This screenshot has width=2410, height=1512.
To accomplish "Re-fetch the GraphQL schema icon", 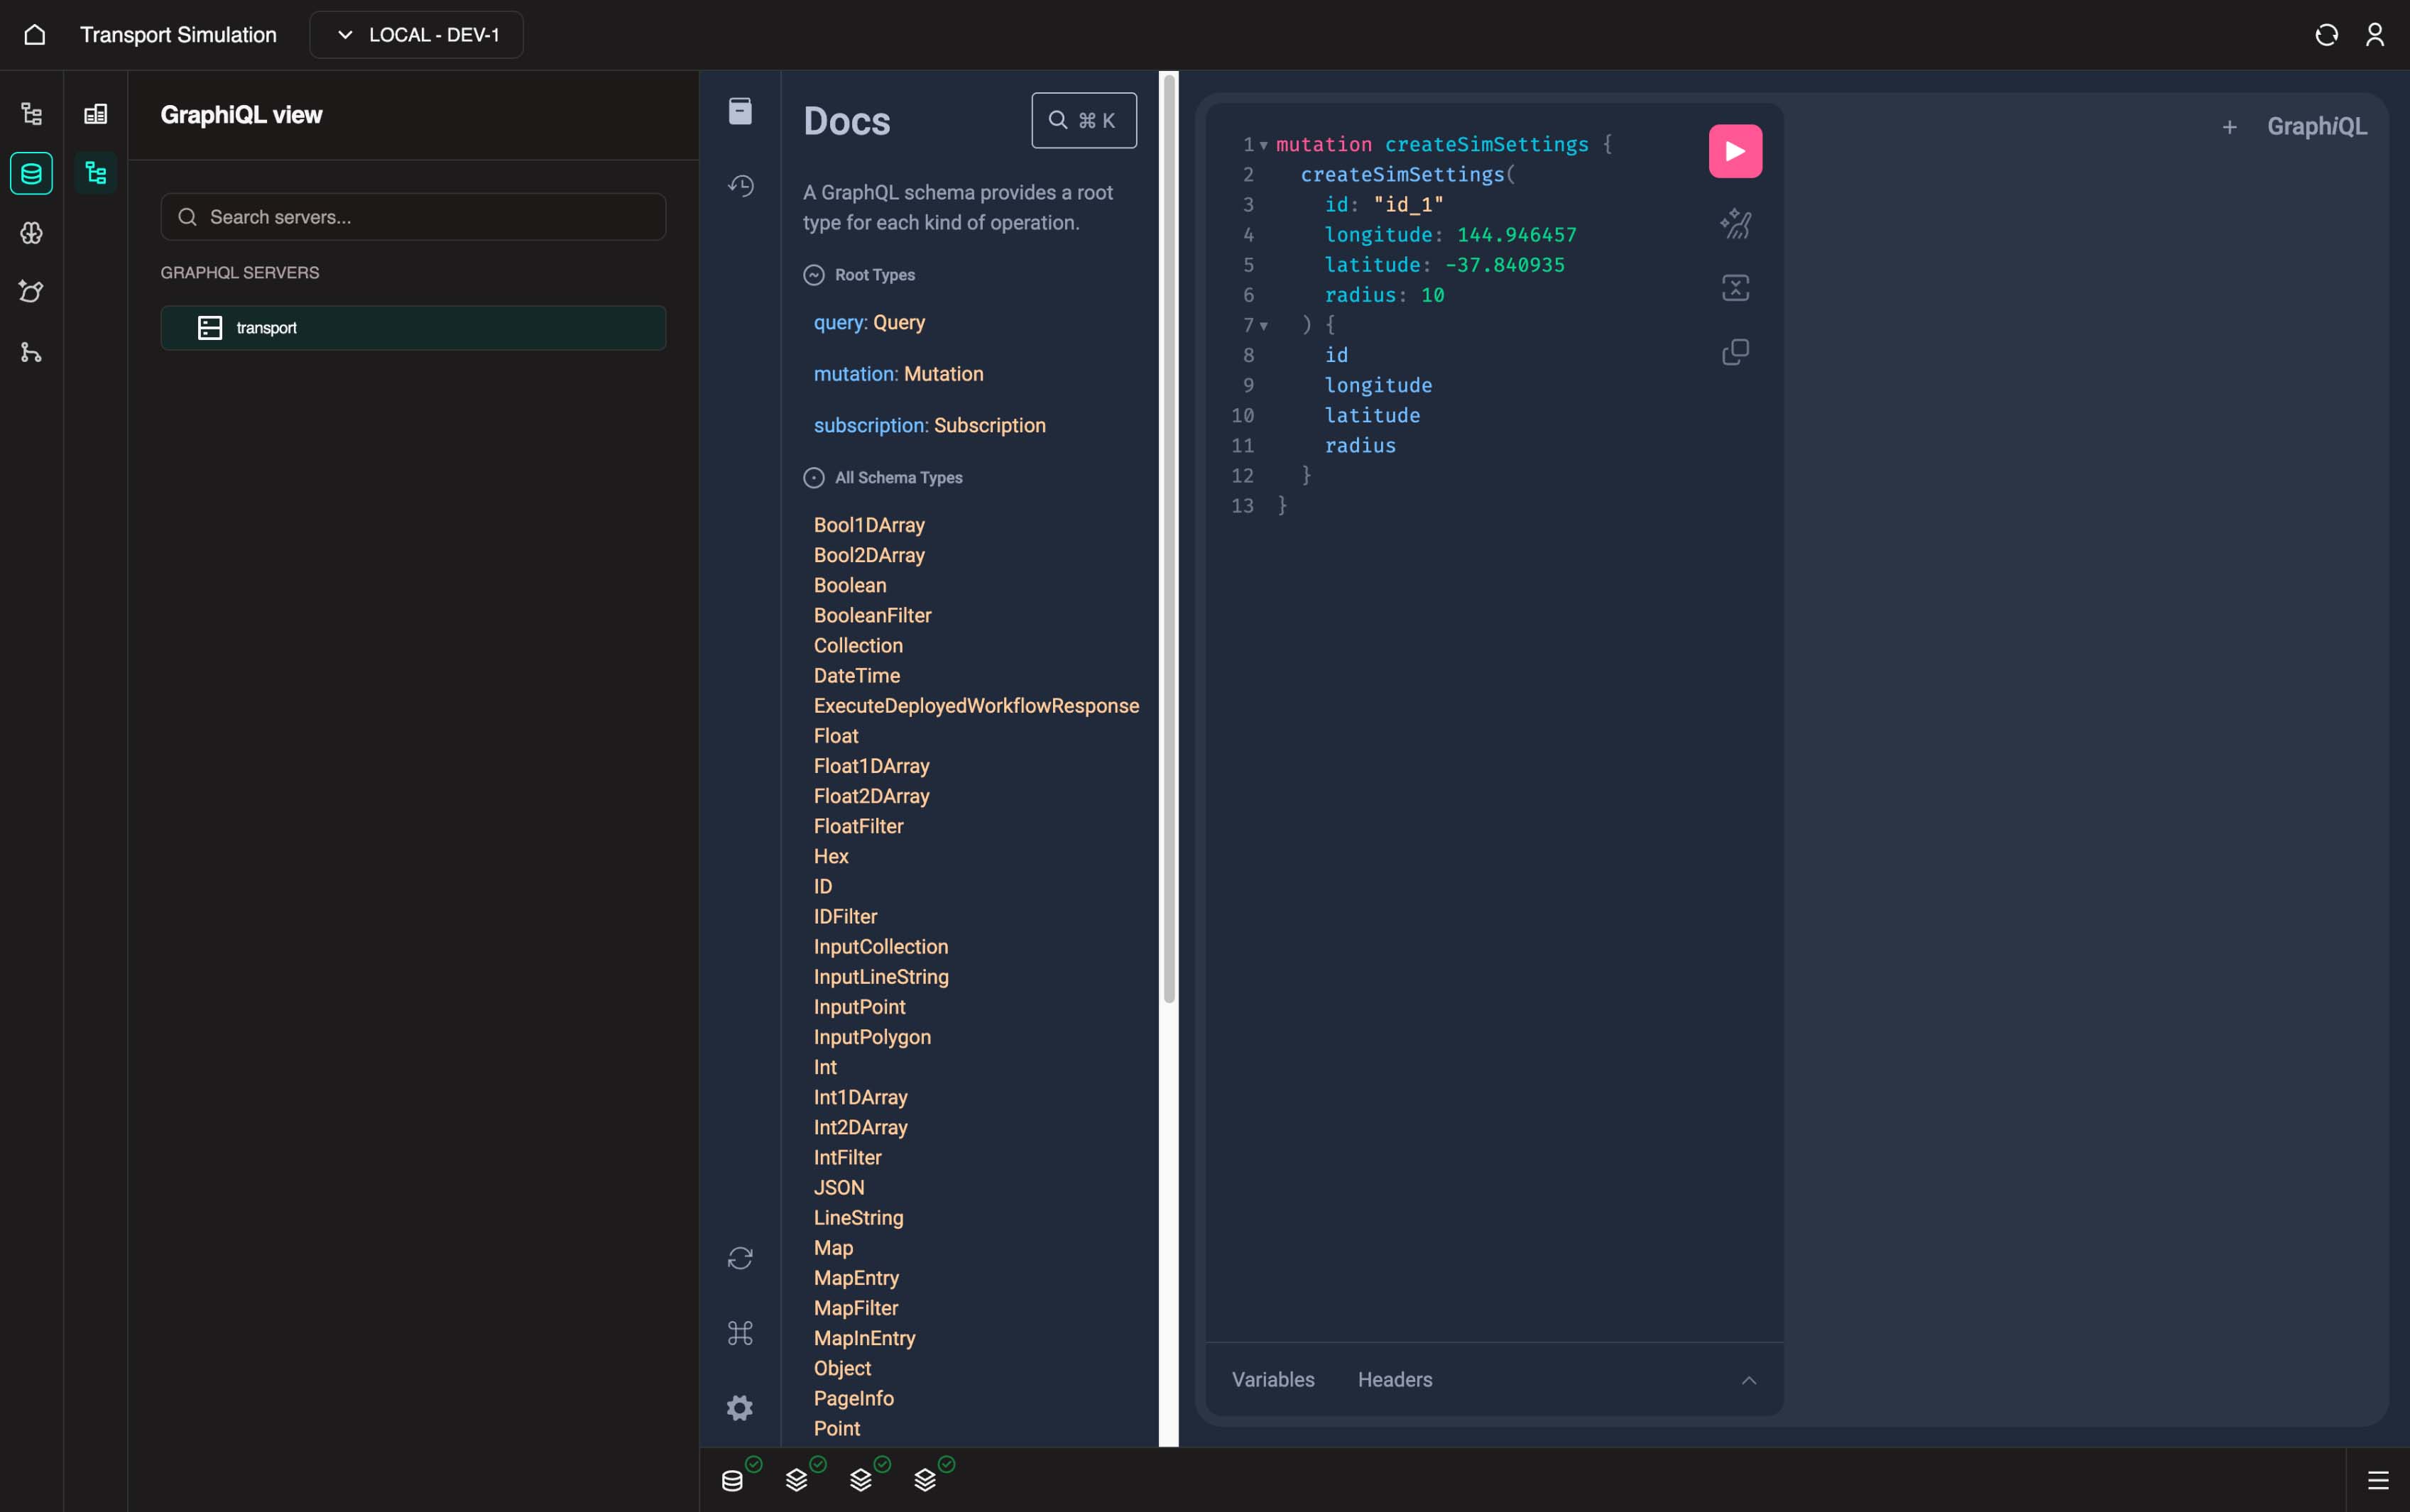I will coord(740,1258).
